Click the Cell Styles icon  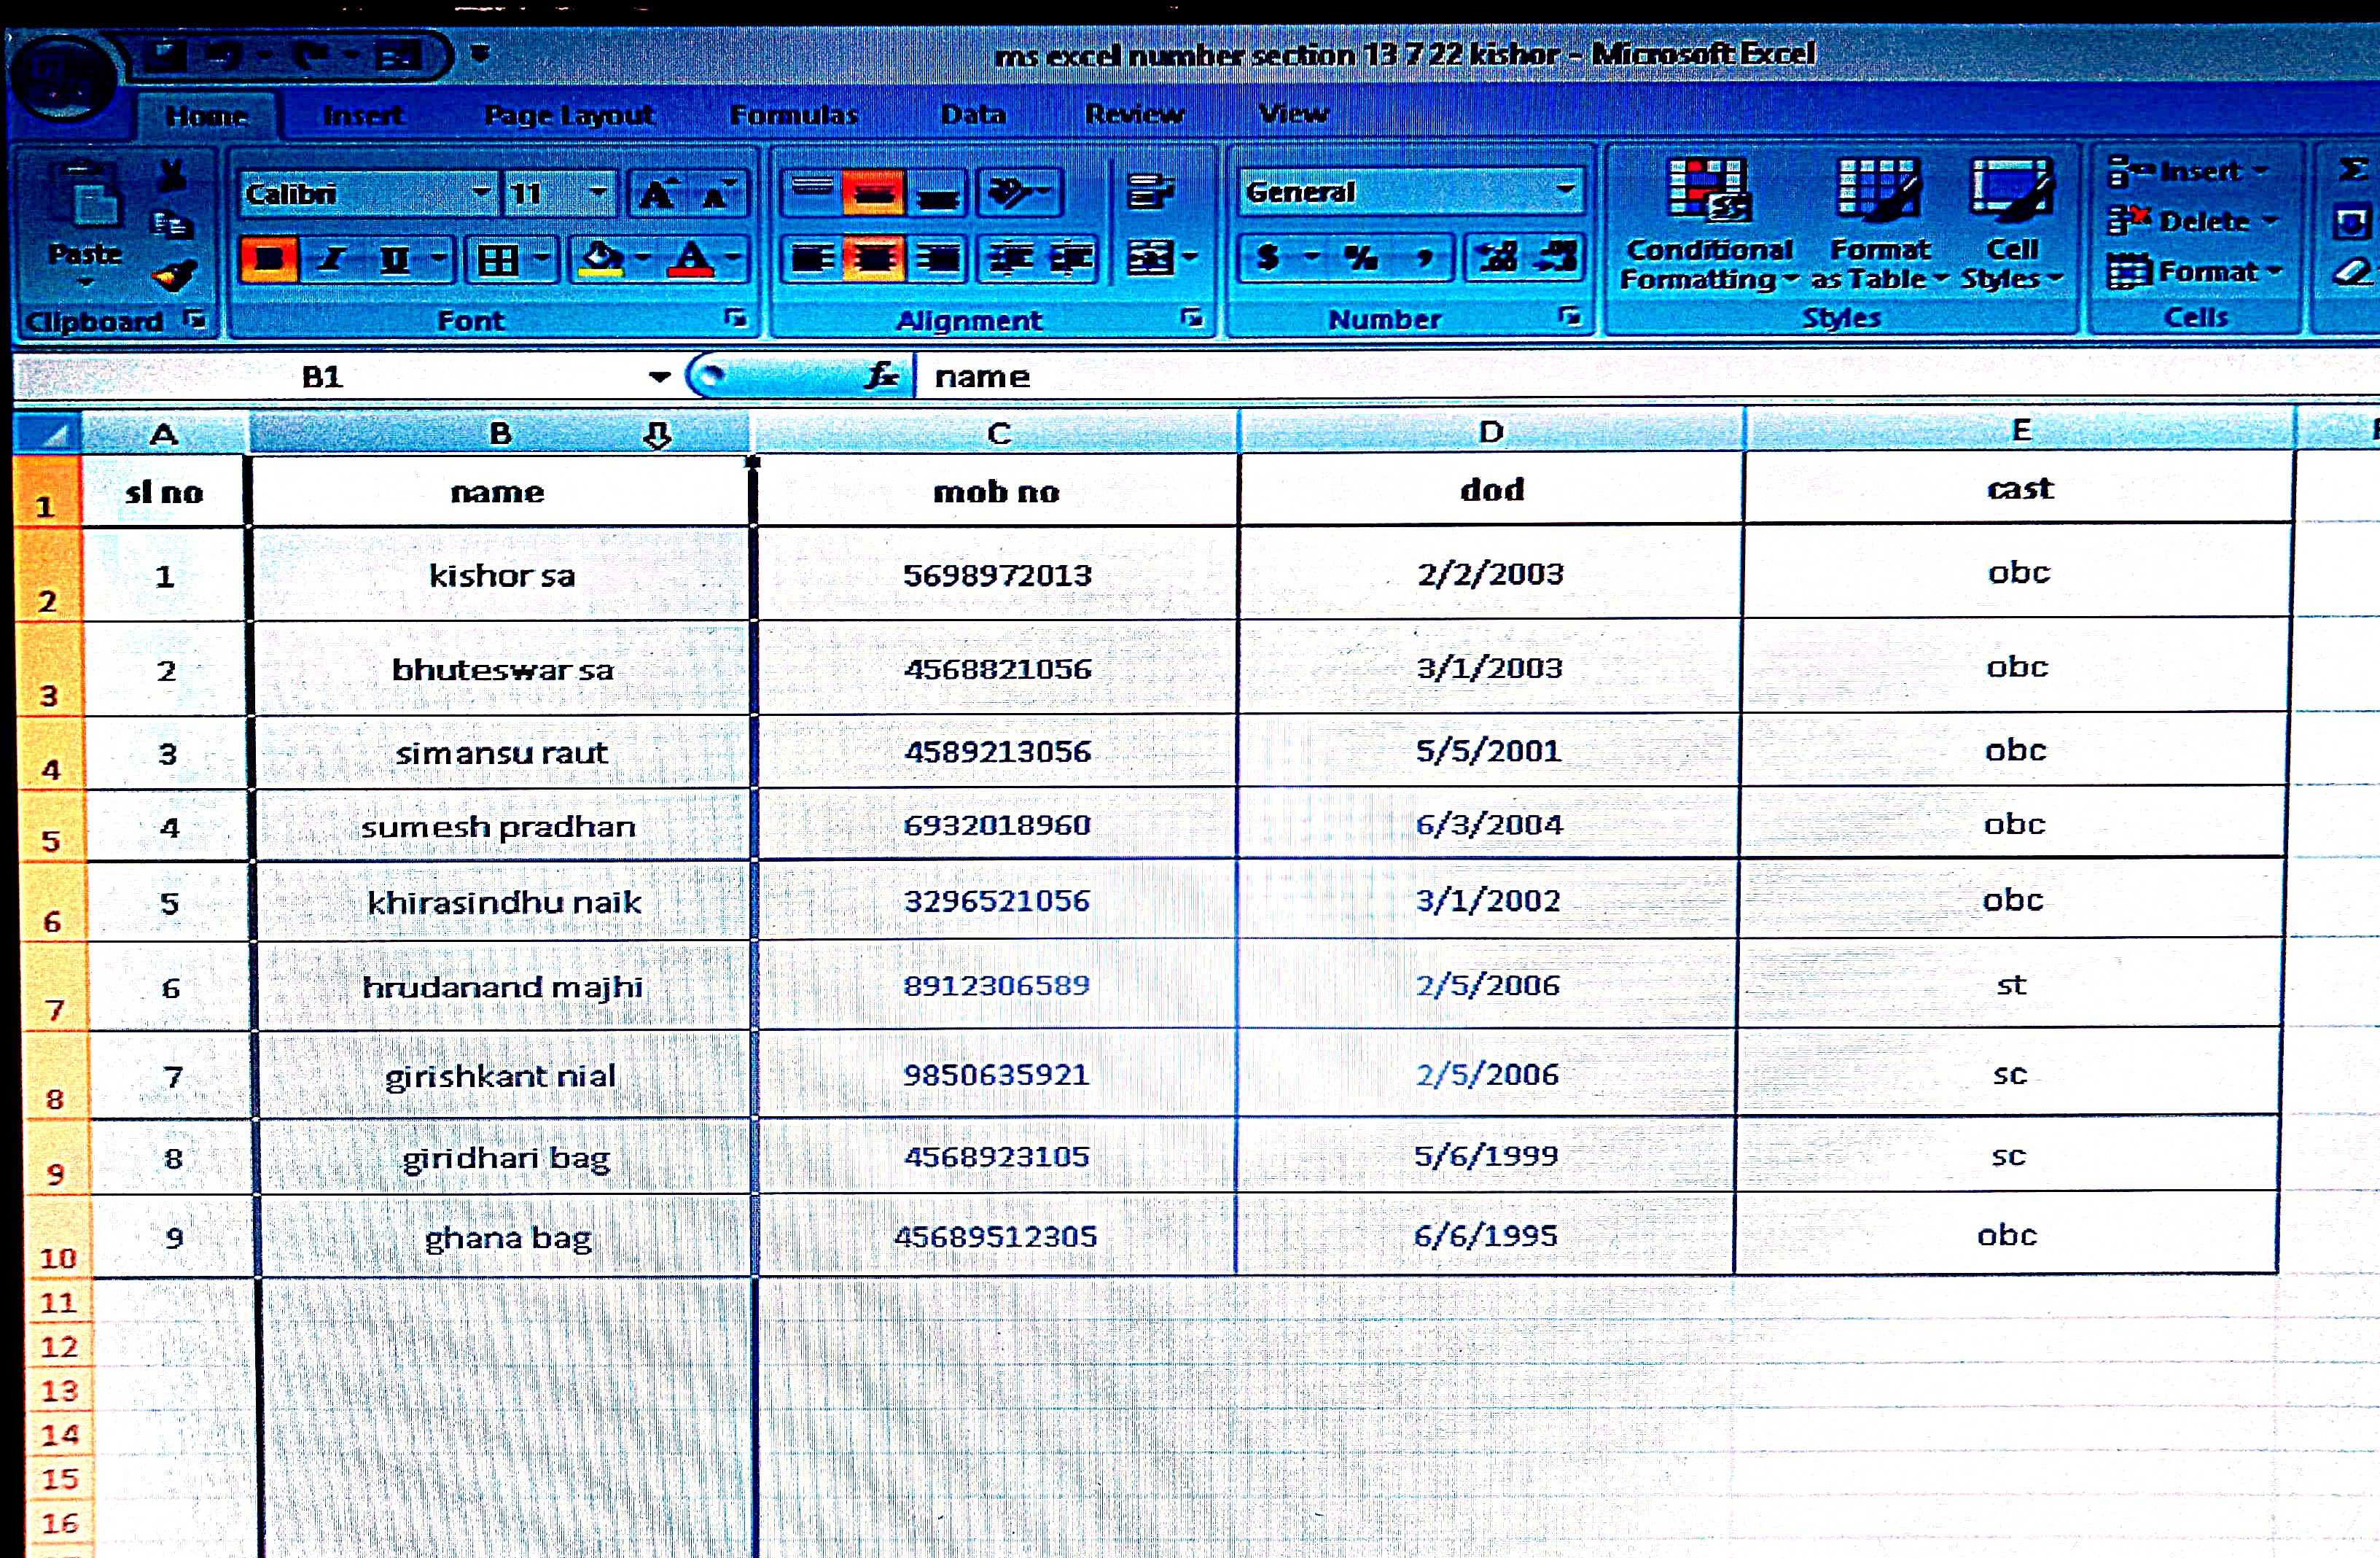(2011, 189)
